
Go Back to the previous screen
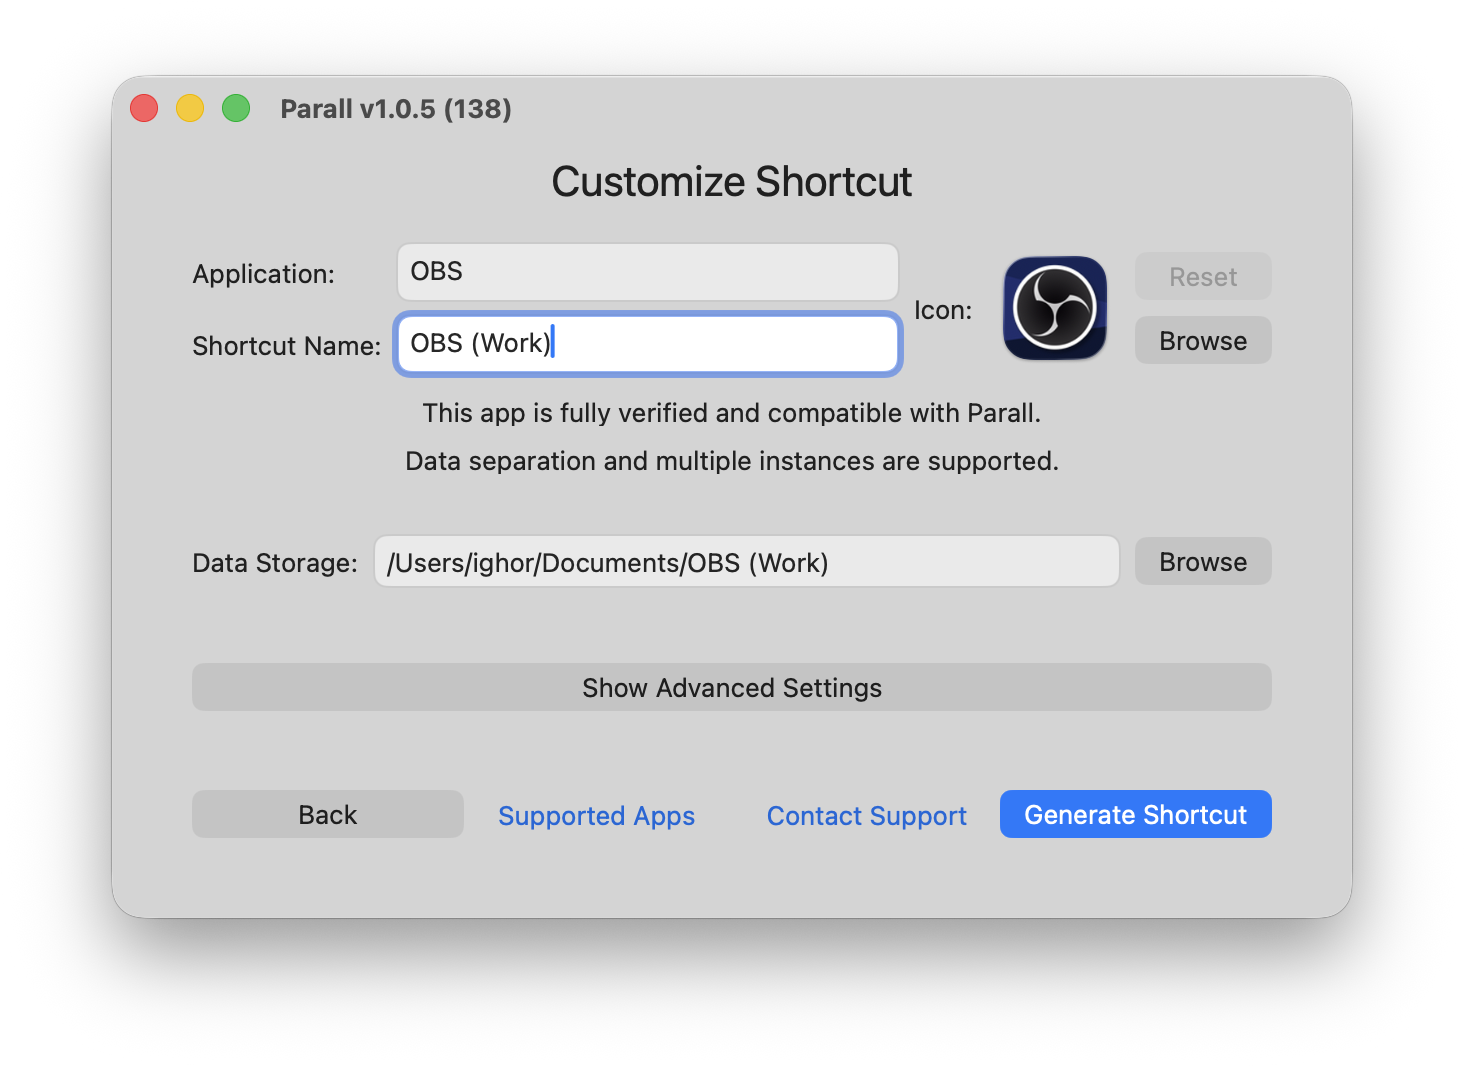coord(327,814)
